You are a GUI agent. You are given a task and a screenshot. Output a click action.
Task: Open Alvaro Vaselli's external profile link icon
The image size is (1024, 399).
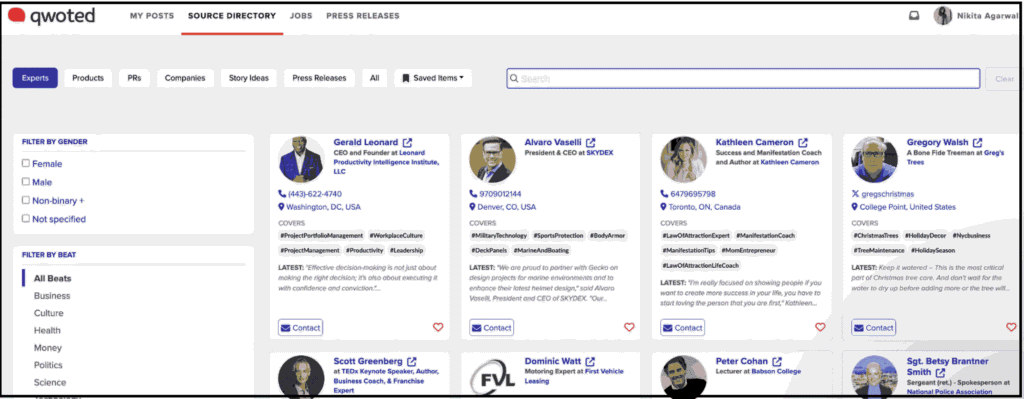tap(590, 142)
